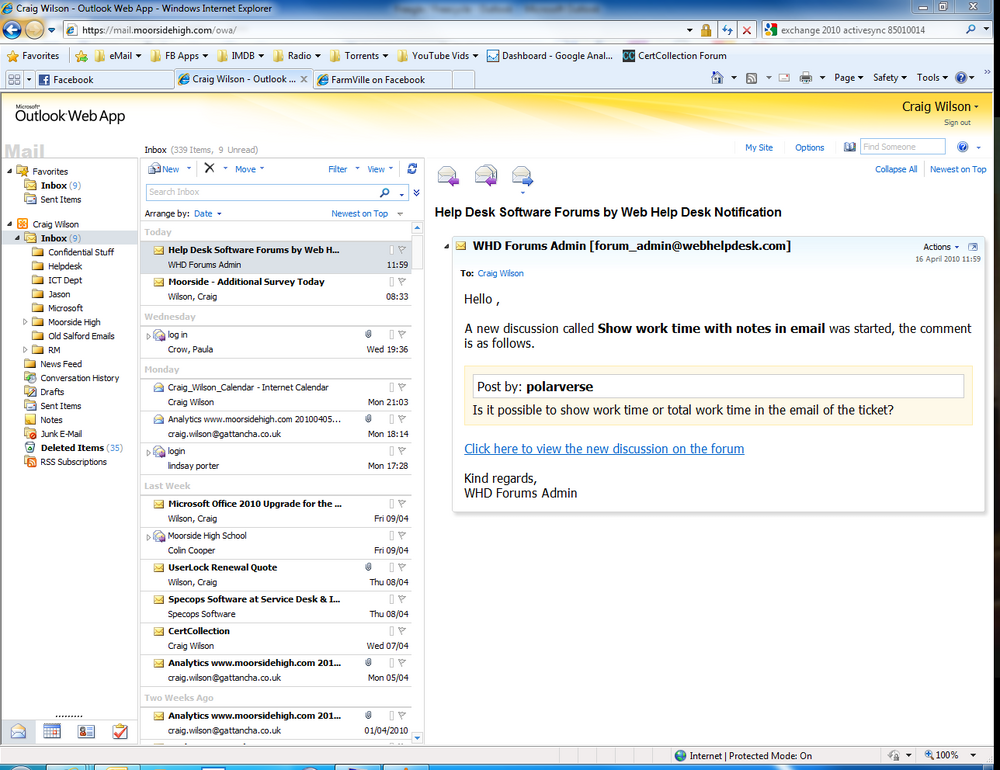Open the New message dropdown arrow
The height and width of the screenshot is (770, 1000).
click(x=189, y=168)
